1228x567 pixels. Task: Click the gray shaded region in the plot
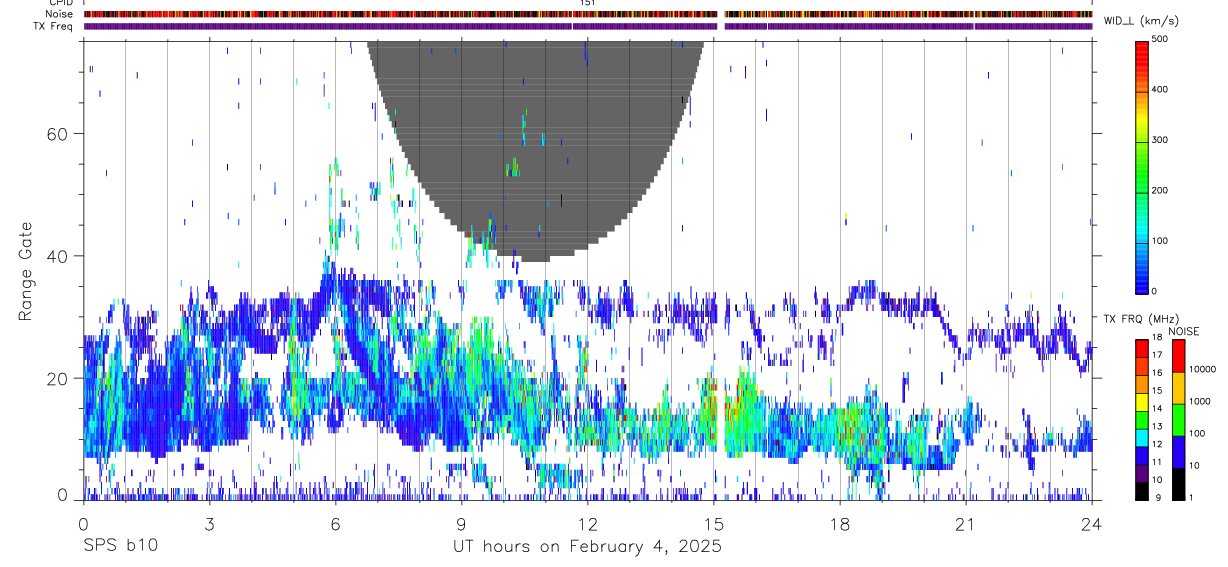click(536, 150)
